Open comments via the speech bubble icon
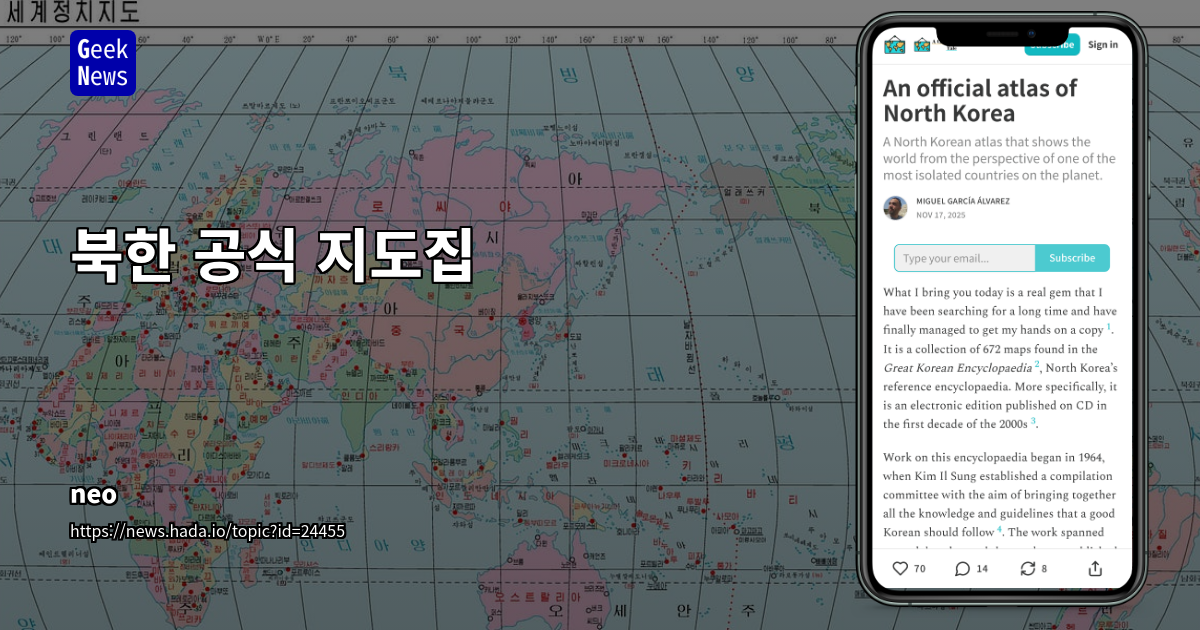The height and width of the screenshot is (630, 1200). coord(963,568)
